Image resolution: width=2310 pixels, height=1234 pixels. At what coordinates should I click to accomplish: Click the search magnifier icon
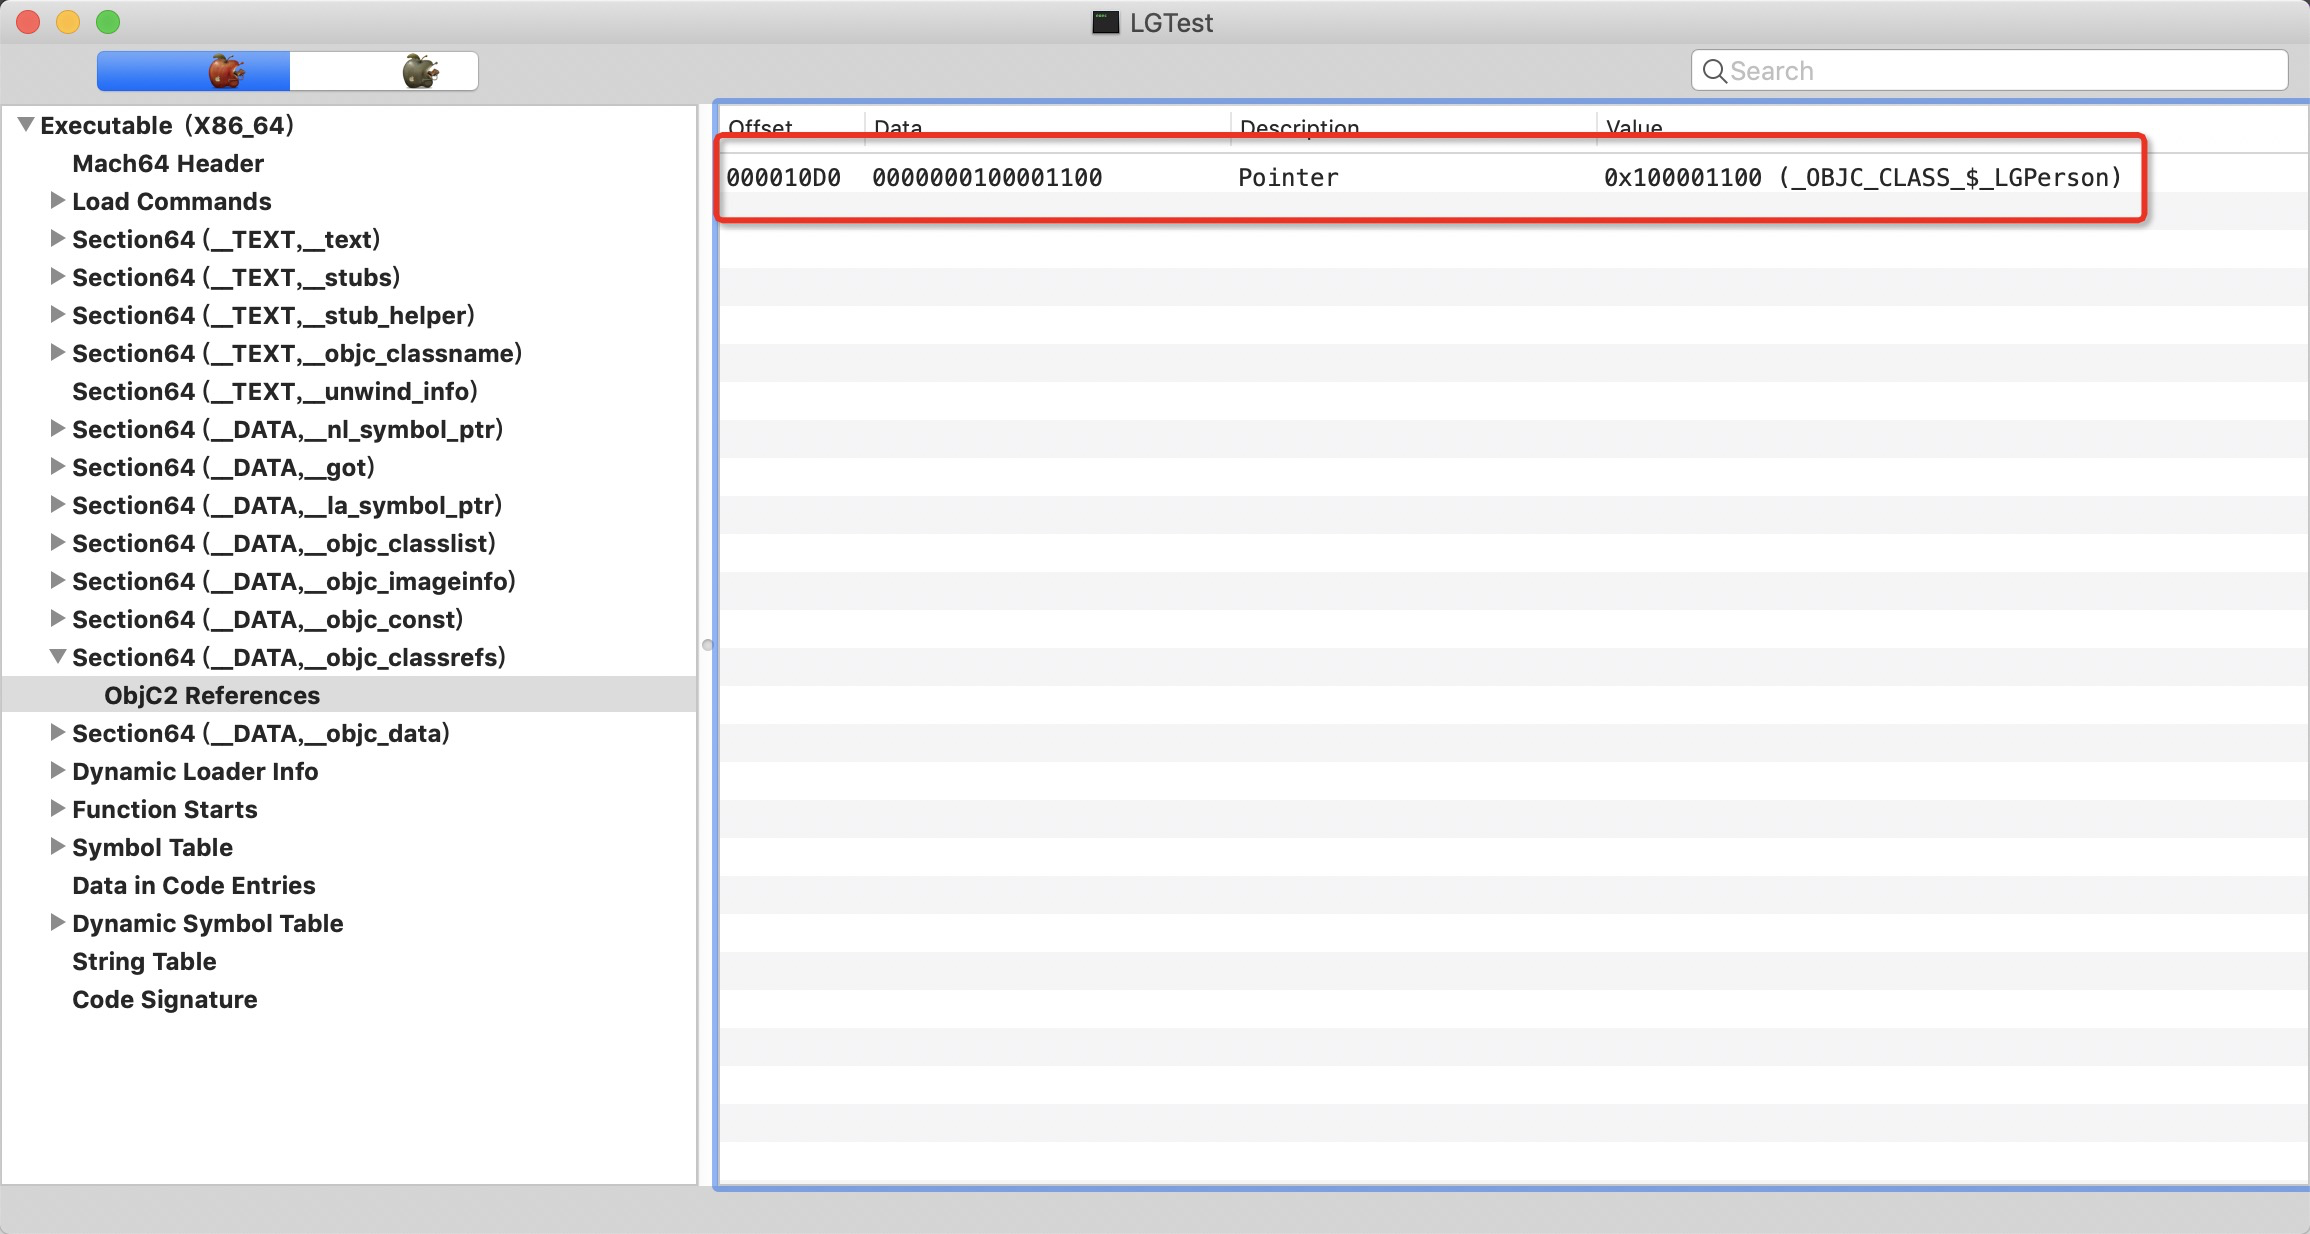[1714, 71]
